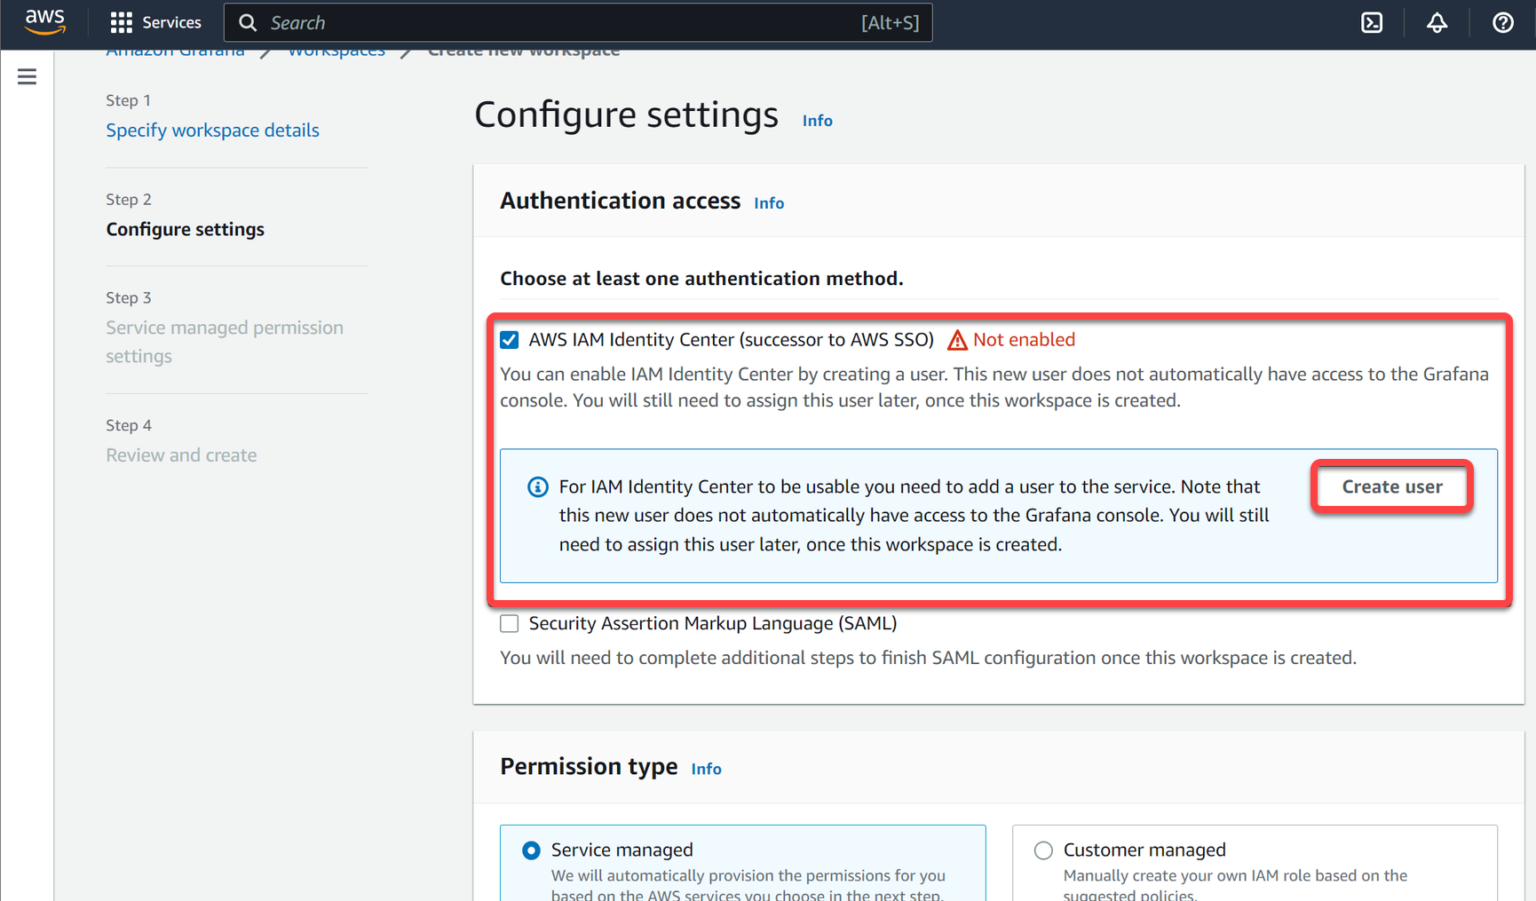Click the AWS logo home icon
1536x901 pixels.
(44, 21)
